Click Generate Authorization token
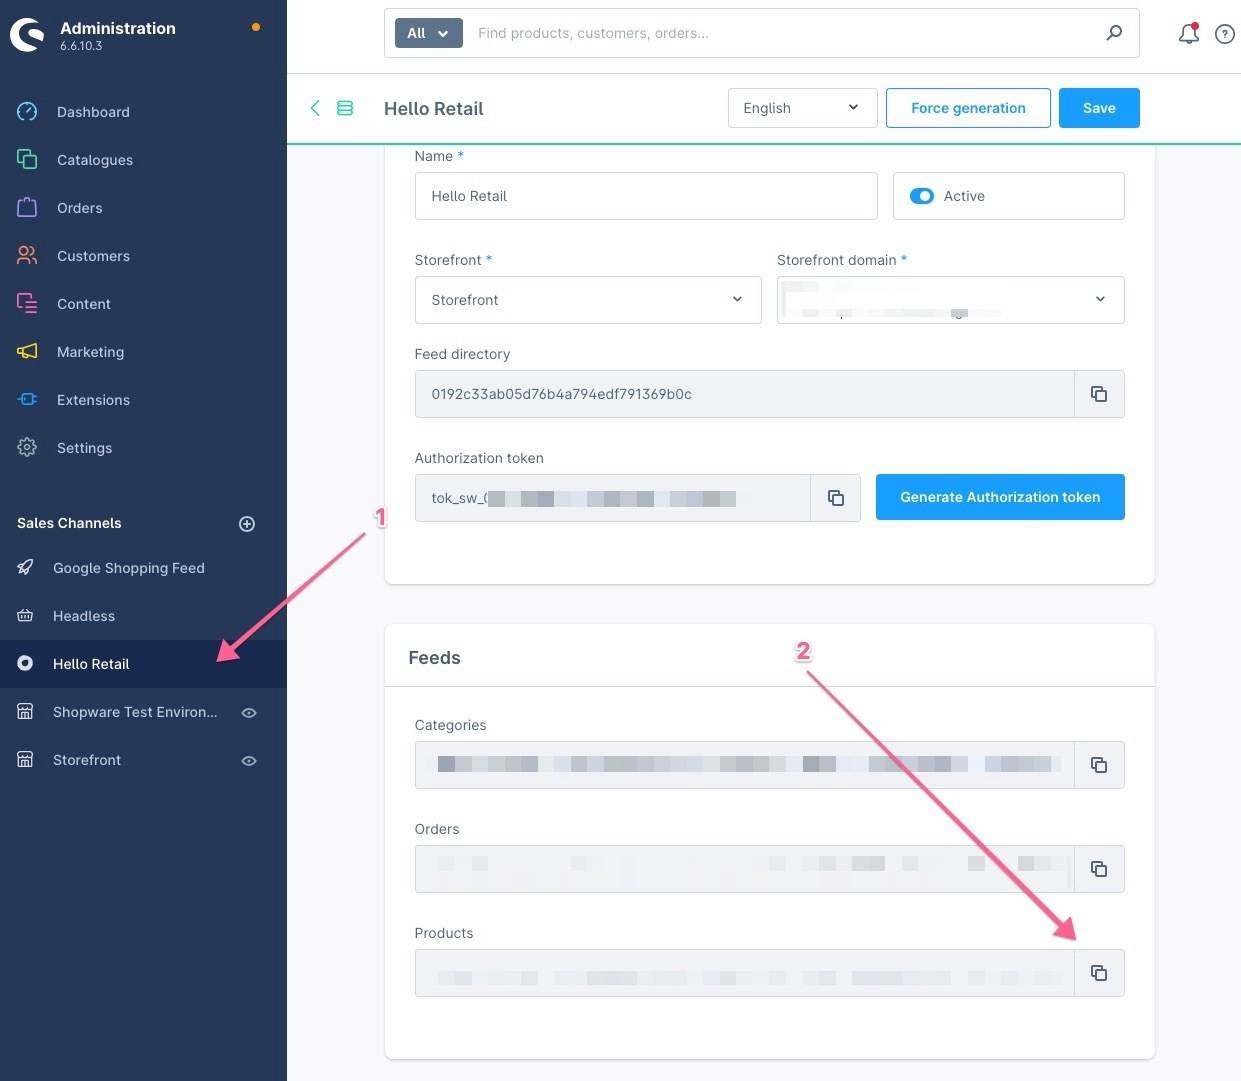The image size is (1241, 1081). 999,497
